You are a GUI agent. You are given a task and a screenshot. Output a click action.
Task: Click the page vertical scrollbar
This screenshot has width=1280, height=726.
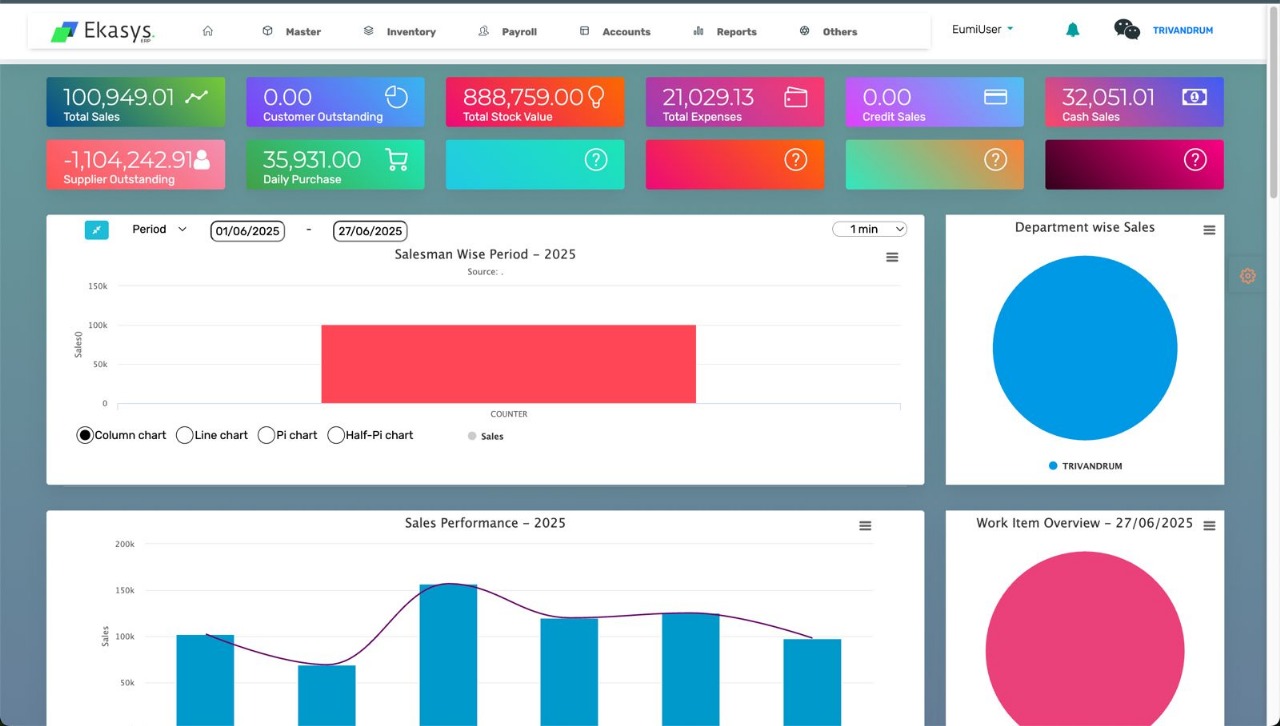1273,100
